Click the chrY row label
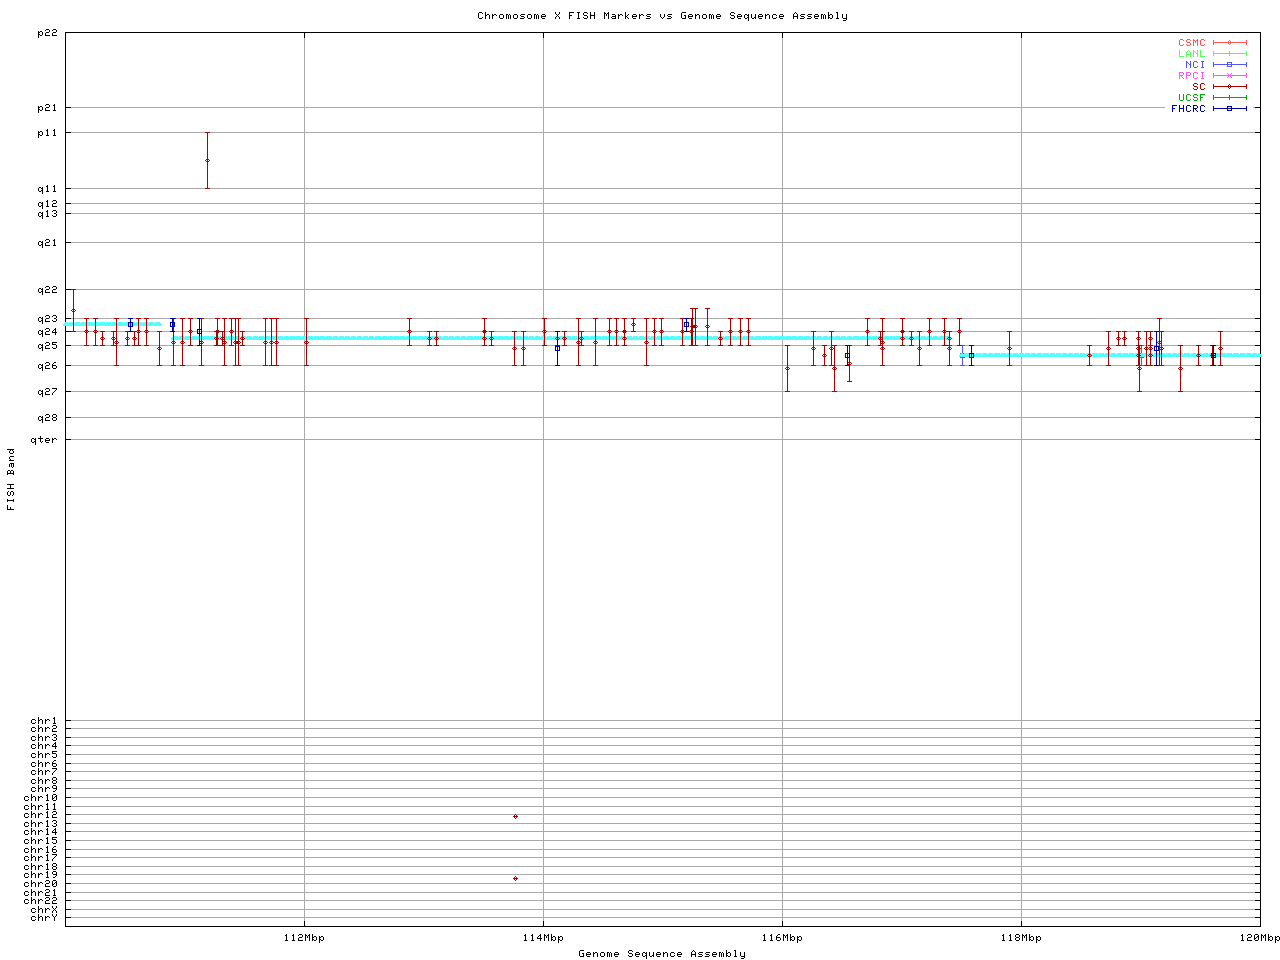The height and width of the screenshot is (960, 1280). [44, 917]
